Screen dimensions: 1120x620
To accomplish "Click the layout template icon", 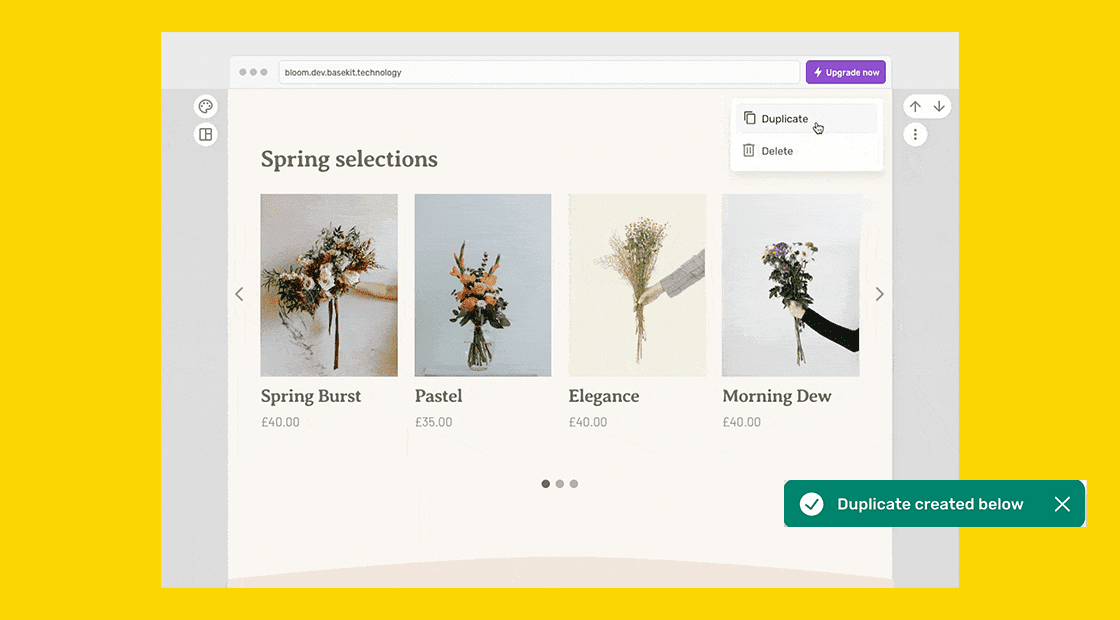I will pyautogui.click(x=206, y=134).
